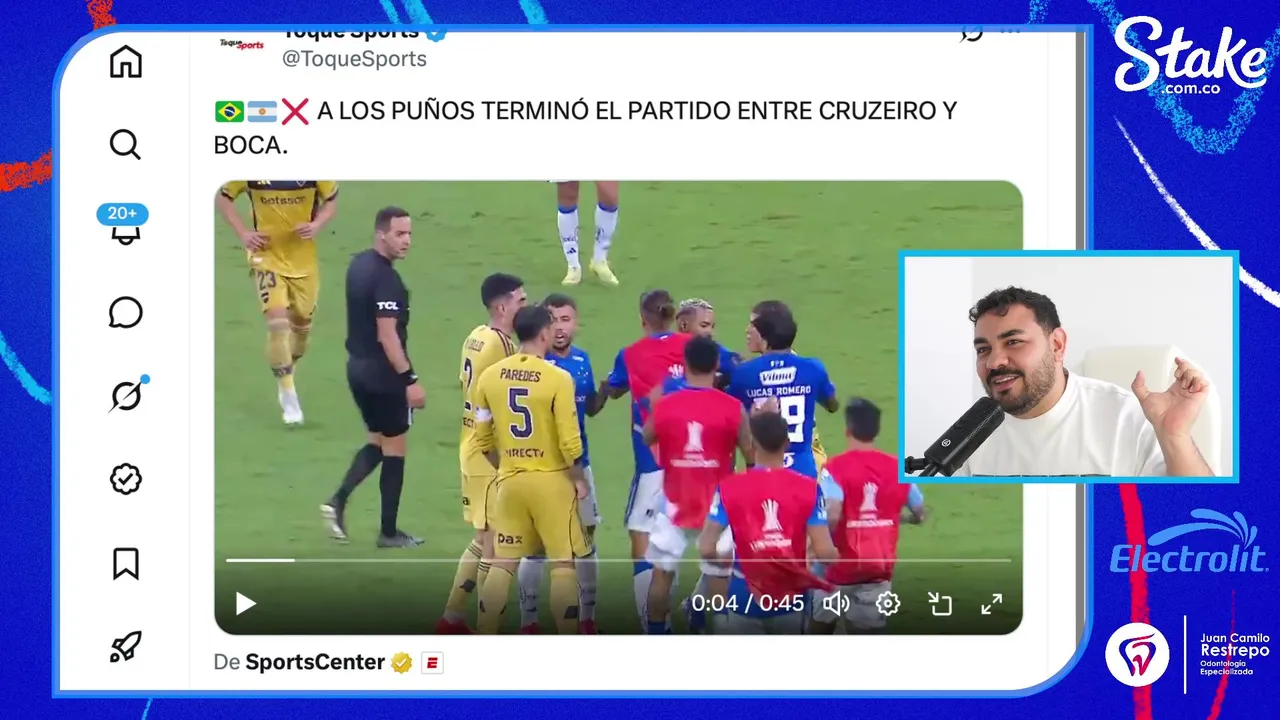Open the SportsCenter source link
1280x720 pixels.
click(315, 662)
